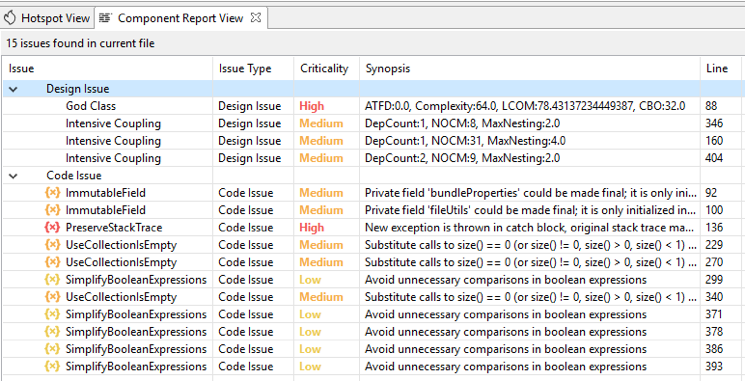Collapse the Design Issue group
This screenshot has height=381, width=745.
[13, 89]
